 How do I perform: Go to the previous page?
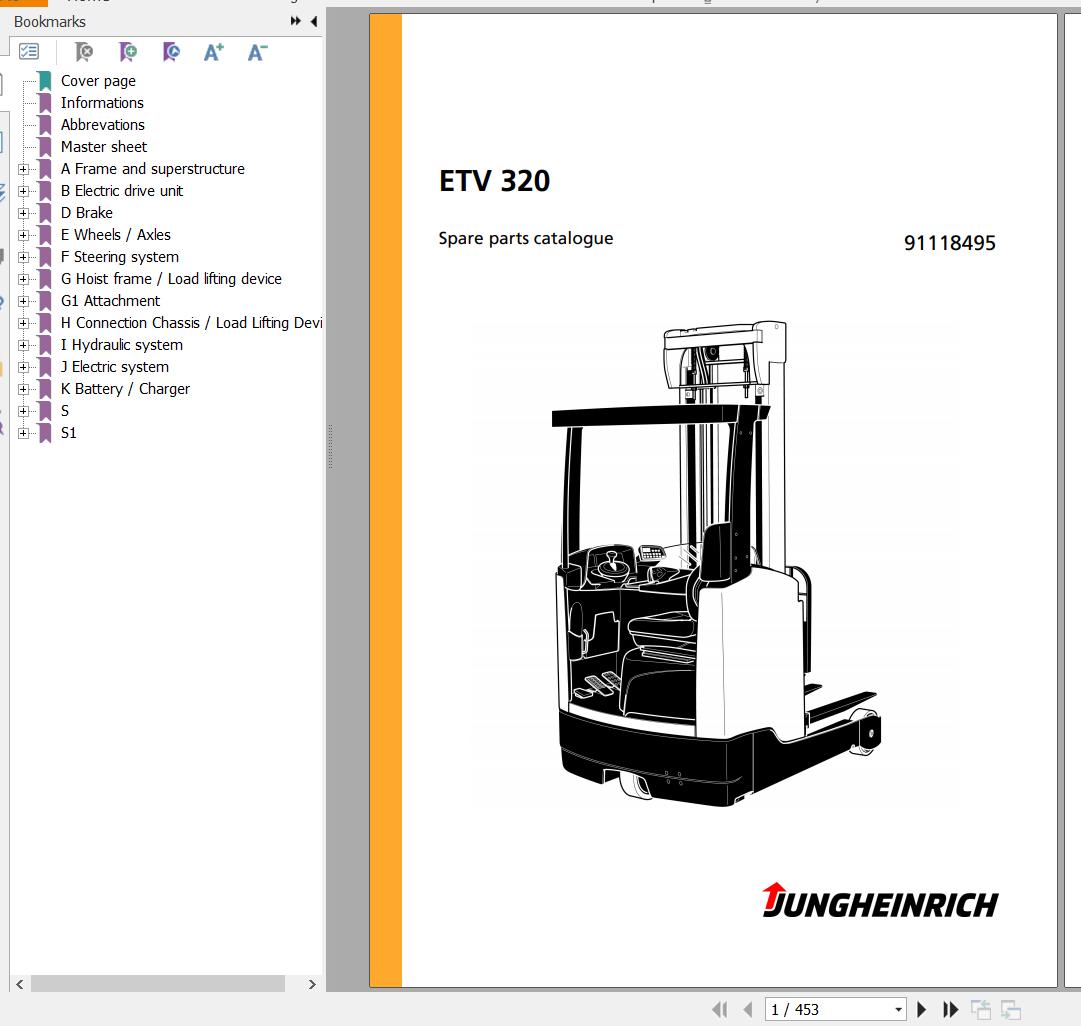[748, 1009]
